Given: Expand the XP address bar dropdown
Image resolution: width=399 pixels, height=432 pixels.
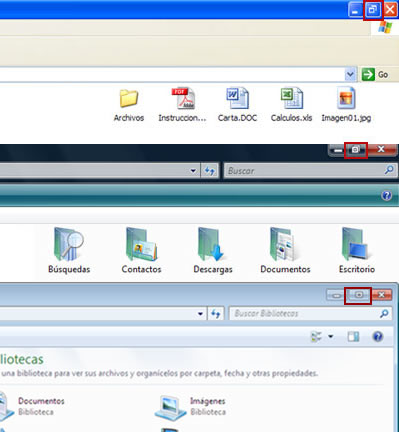Looking at the screenshot, I should point(350,74).
